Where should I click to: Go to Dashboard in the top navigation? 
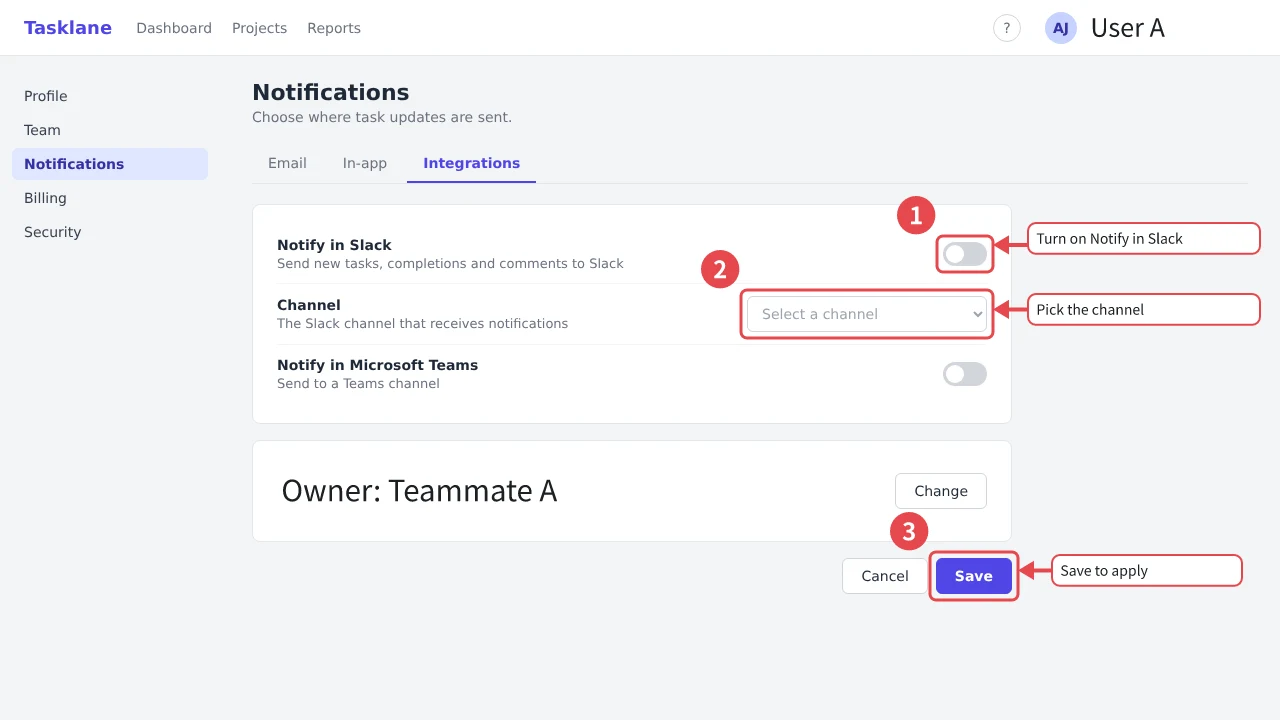[x=174, y=28]
